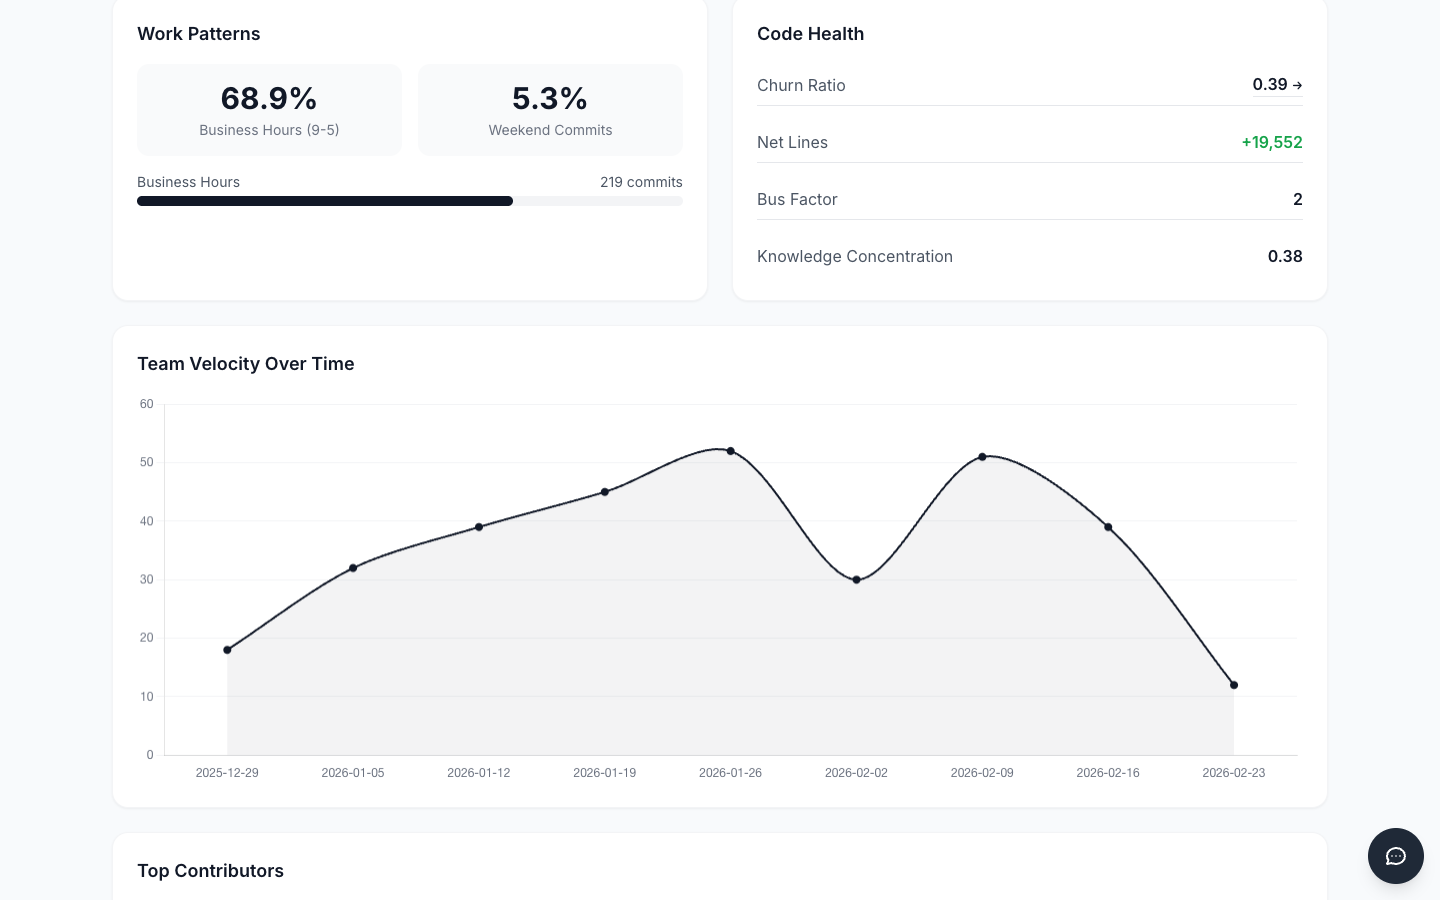Select the Bus Factor row

tap(1030, 199)
